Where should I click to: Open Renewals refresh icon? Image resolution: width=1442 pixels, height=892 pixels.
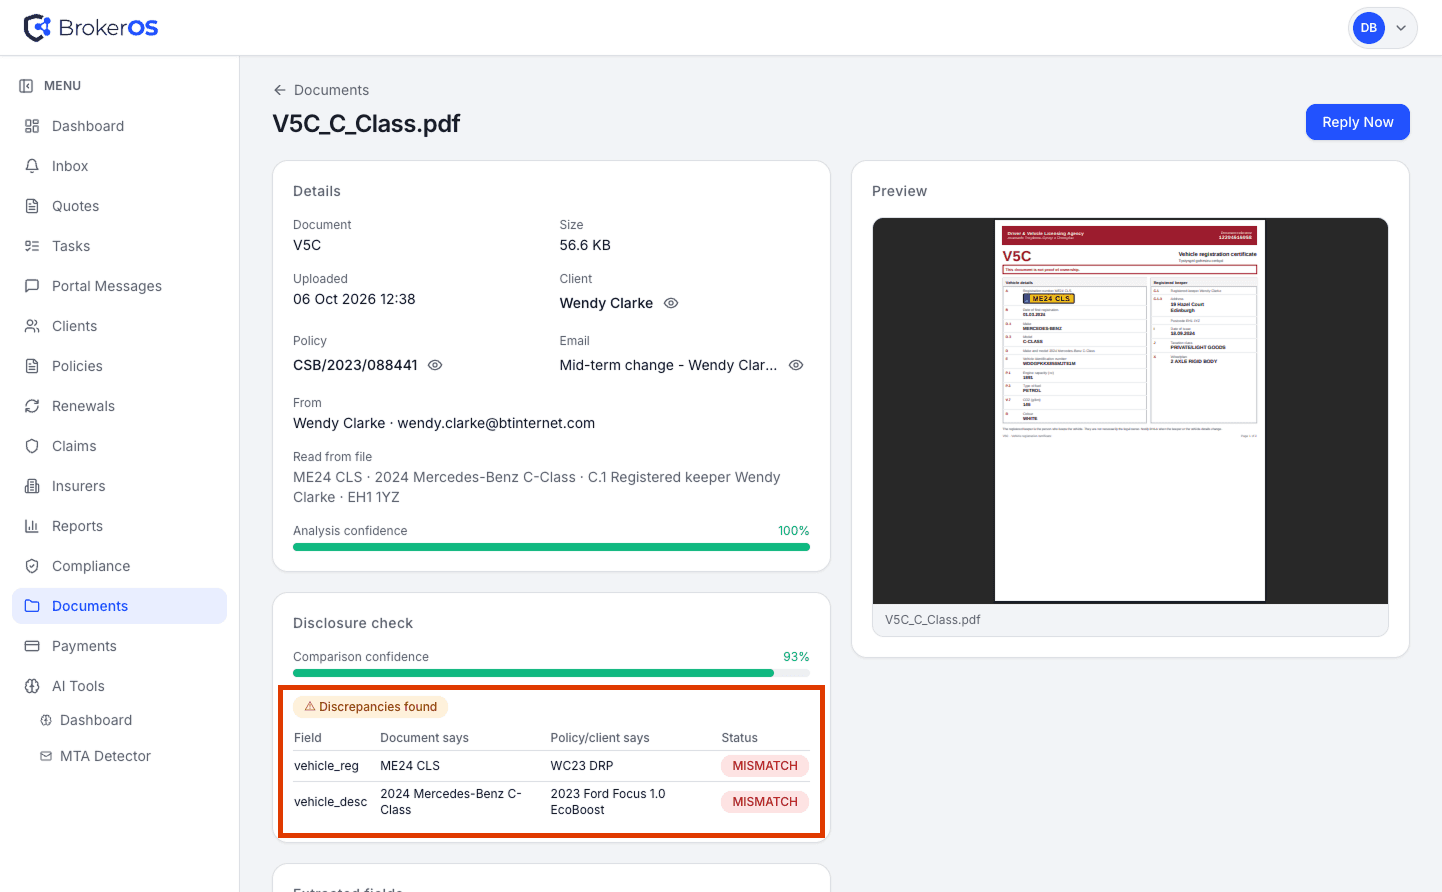click(x=32, y=406)
